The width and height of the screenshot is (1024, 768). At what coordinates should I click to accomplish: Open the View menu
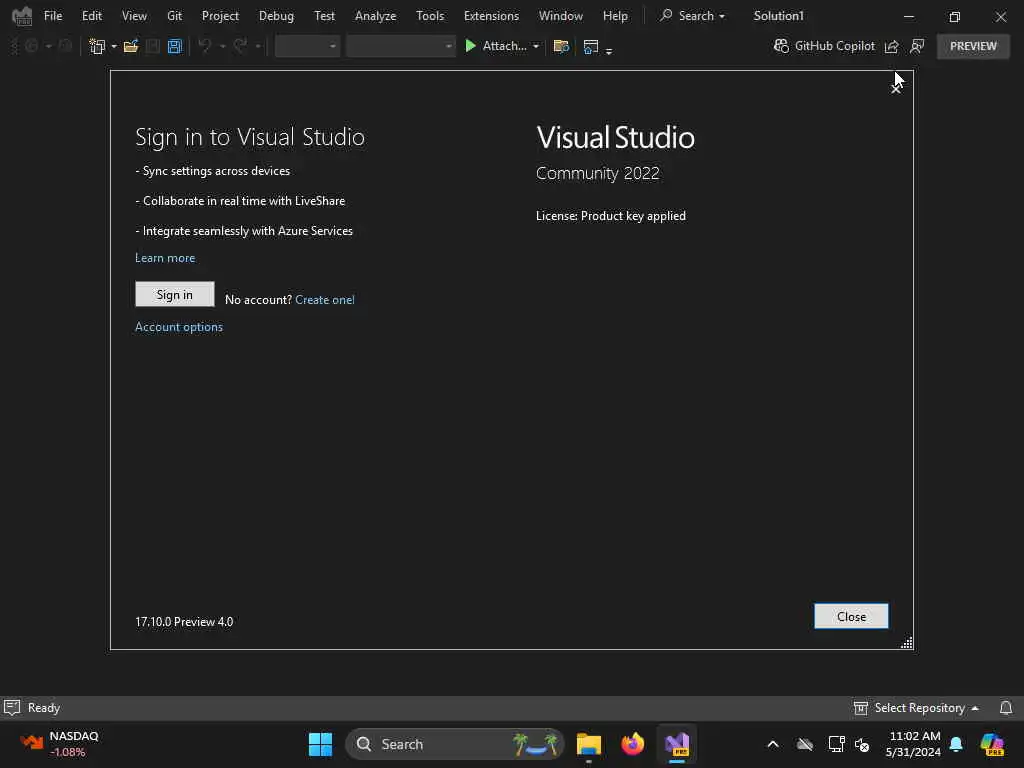point(134,16)
